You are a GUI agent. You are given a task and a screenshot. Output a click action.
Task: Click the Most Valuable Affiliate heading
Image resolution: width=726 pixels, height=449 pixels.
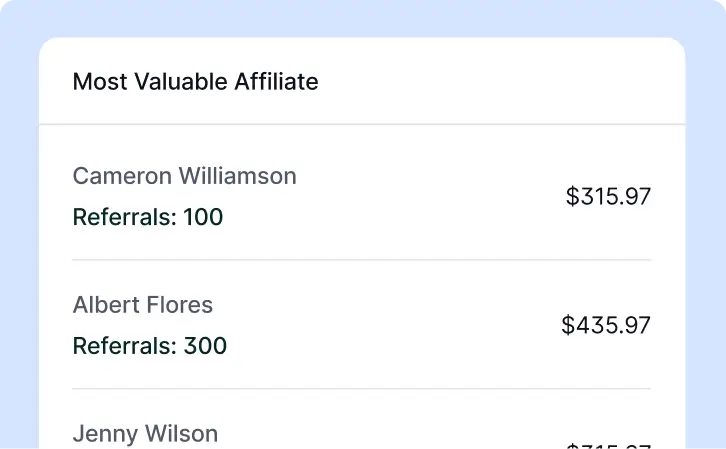click(x=195, y=82)
